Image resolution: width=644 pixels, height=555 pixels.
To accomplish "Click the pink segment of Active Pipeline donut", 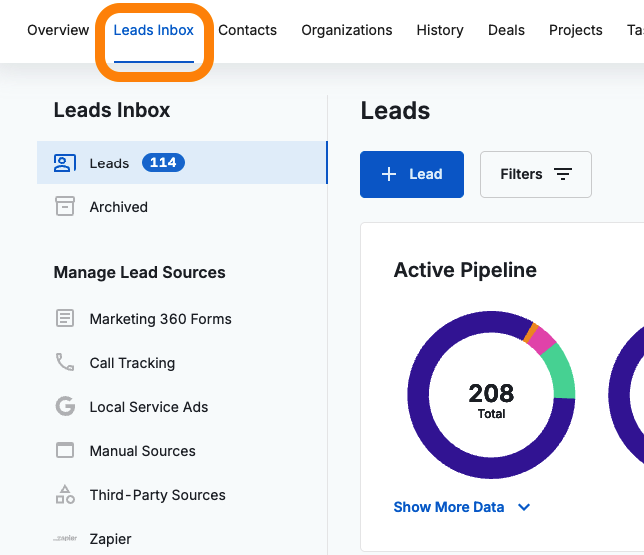I will click(x=541, y=340).
